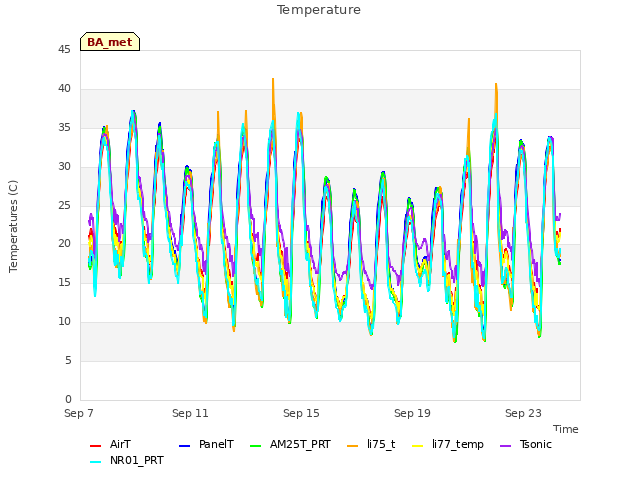640x480 pixels.
Task: Click the 'Sep 23' x-axis tick label
Action: (x=523, y=413)
